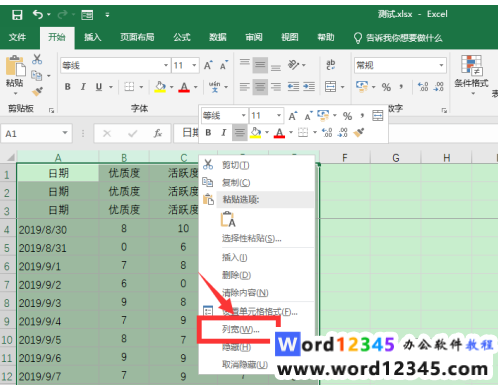Toggle ribbon align right button

(276, 87)
